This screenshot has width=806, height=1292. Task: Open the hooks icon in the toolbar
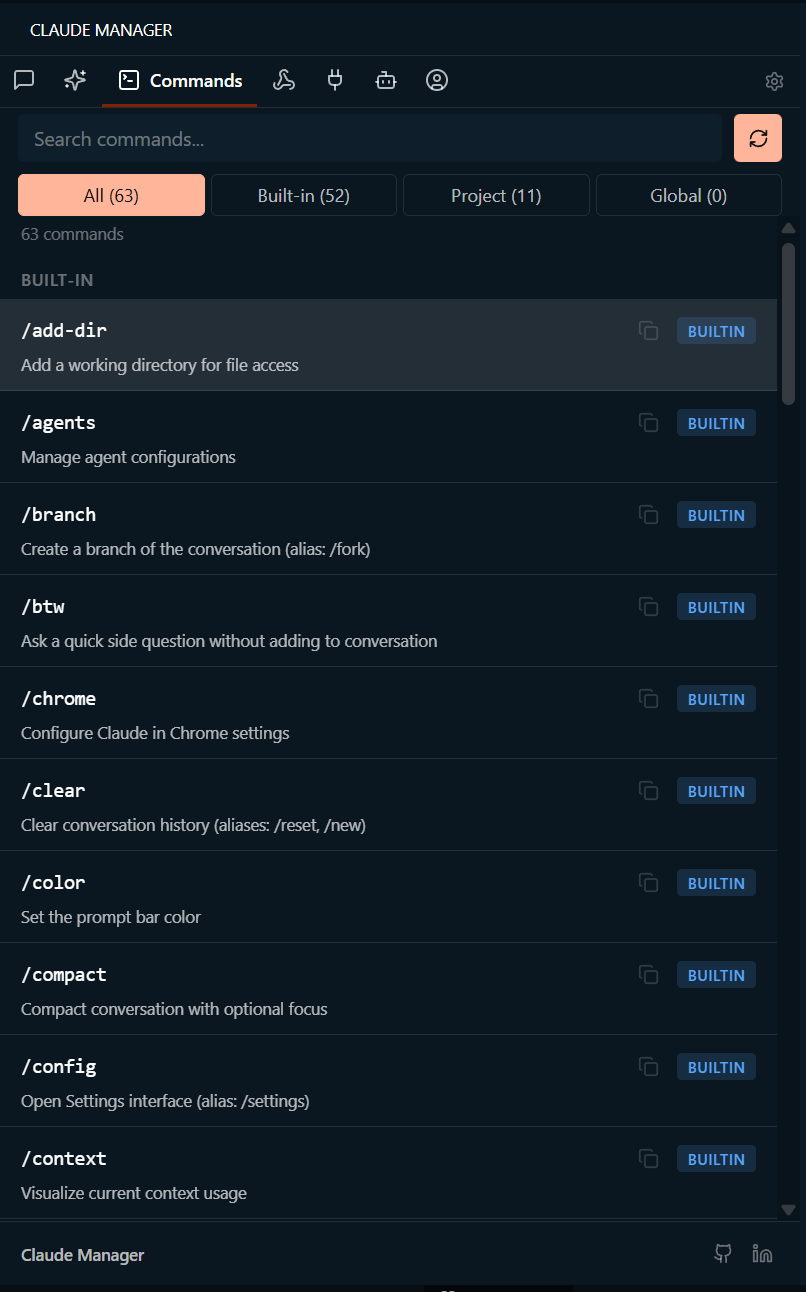point(284,80)
